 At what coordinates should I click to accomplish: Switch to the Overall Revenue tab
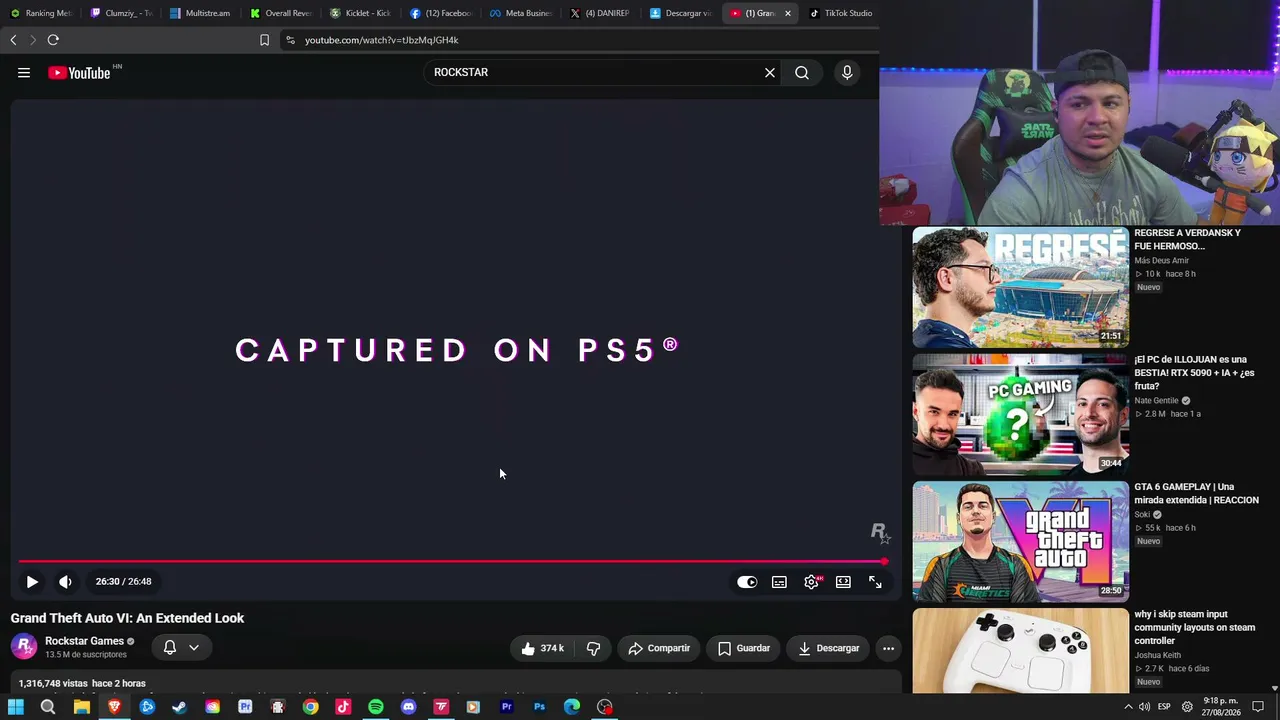(281, 13)
